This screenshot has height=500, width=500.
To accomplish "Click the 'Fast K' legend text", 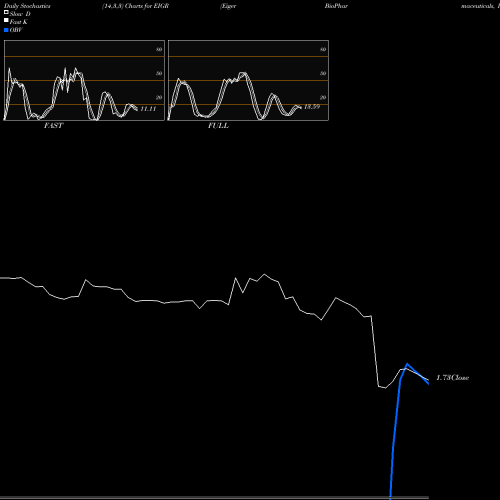I will 19,22.
